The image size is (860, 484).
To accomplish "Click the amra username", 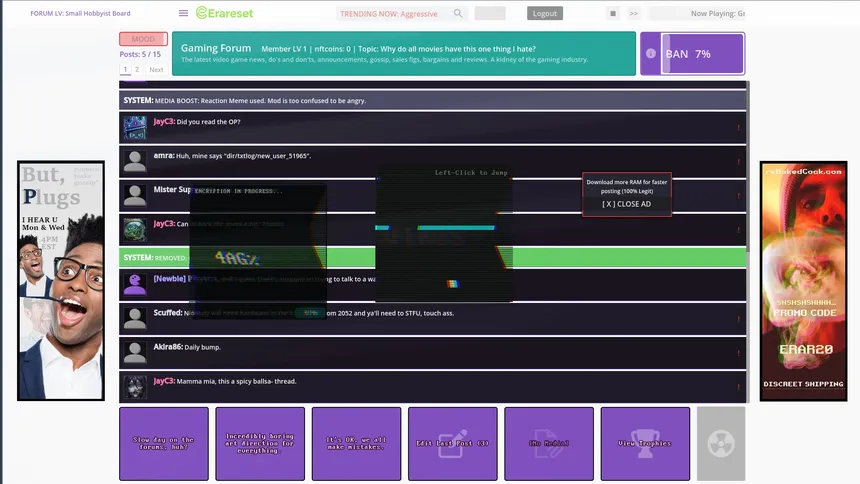I will coord(164,156).
